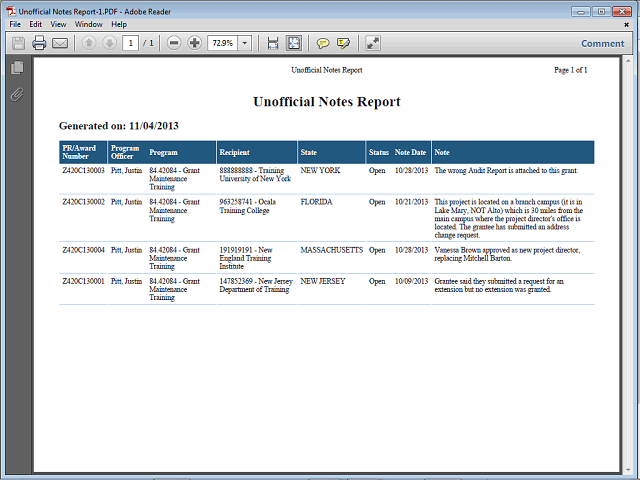Click the Save file icon
Image resolution: width=640 pixels, height=480 pixels.
[x=18, y=43]
